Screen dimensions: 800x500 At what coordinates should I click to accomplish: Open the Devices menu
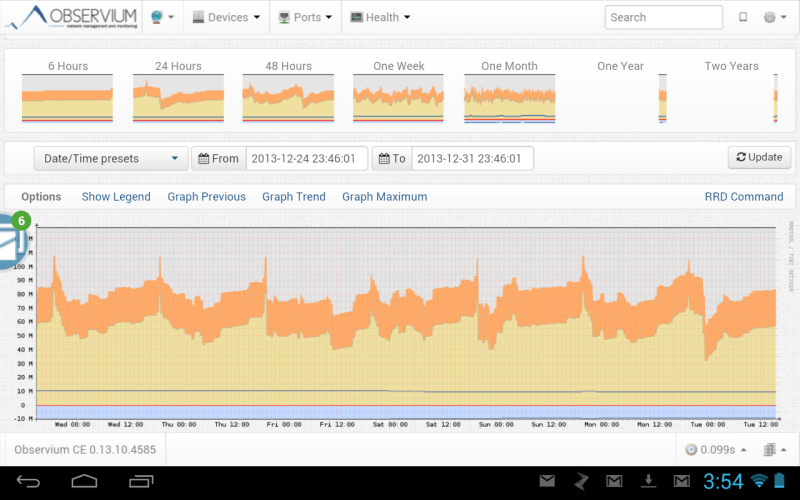(226, 17)
